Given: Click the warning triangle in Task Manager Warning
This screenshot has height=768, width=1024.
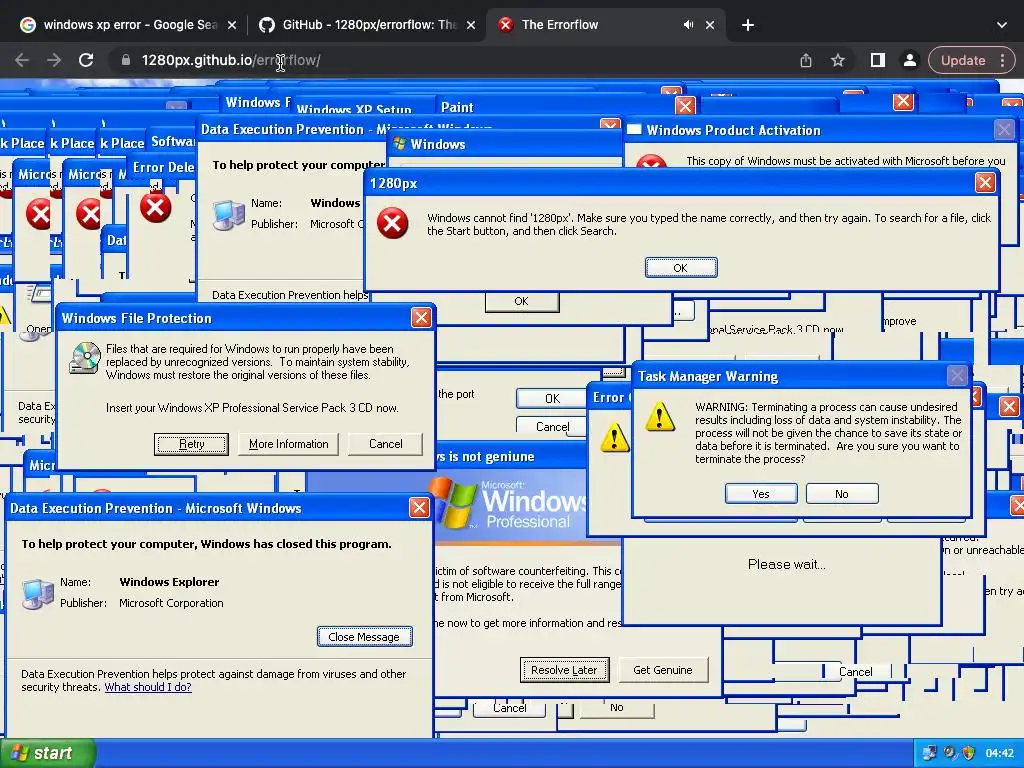Looking at the screenshot, I should [x=660, y=417].
